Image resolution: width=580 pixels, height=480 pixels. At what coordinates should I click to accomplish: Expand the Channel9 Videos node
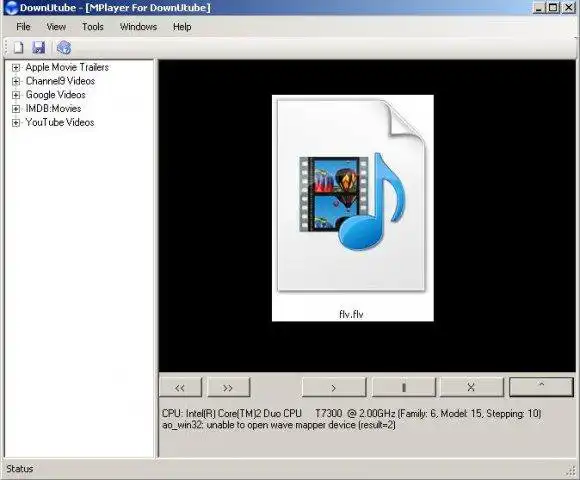[16, 81]
